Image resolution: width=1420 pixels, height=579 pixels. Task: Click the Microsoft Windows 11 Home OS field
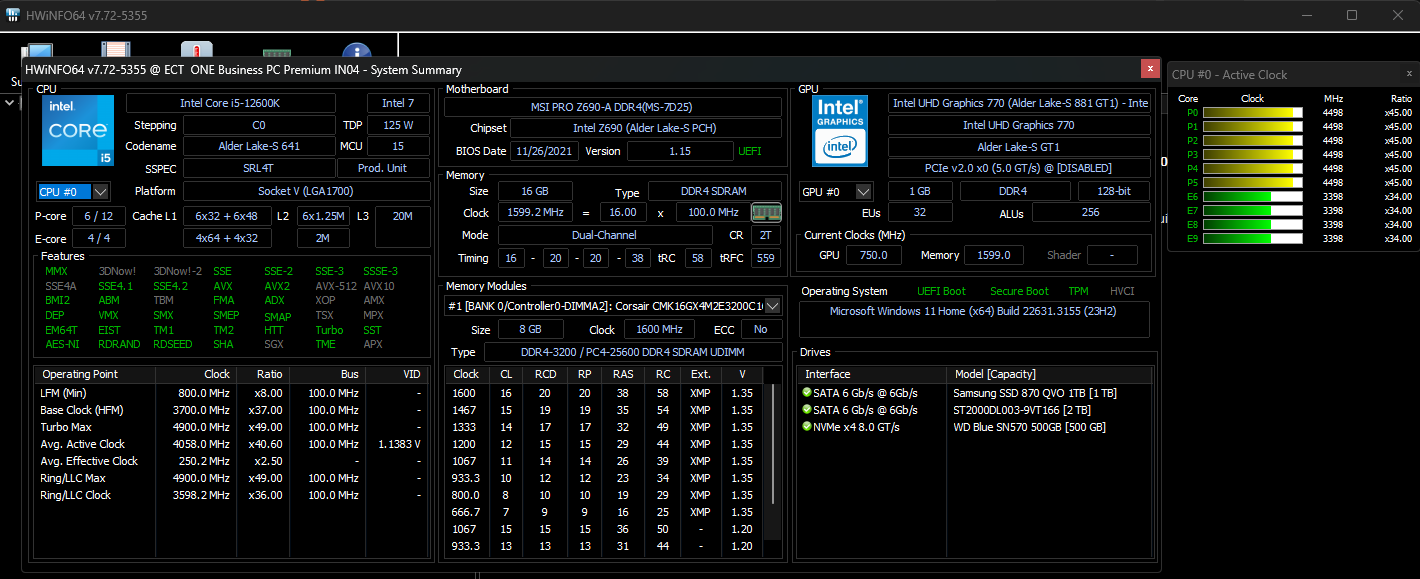coord(974,320)
